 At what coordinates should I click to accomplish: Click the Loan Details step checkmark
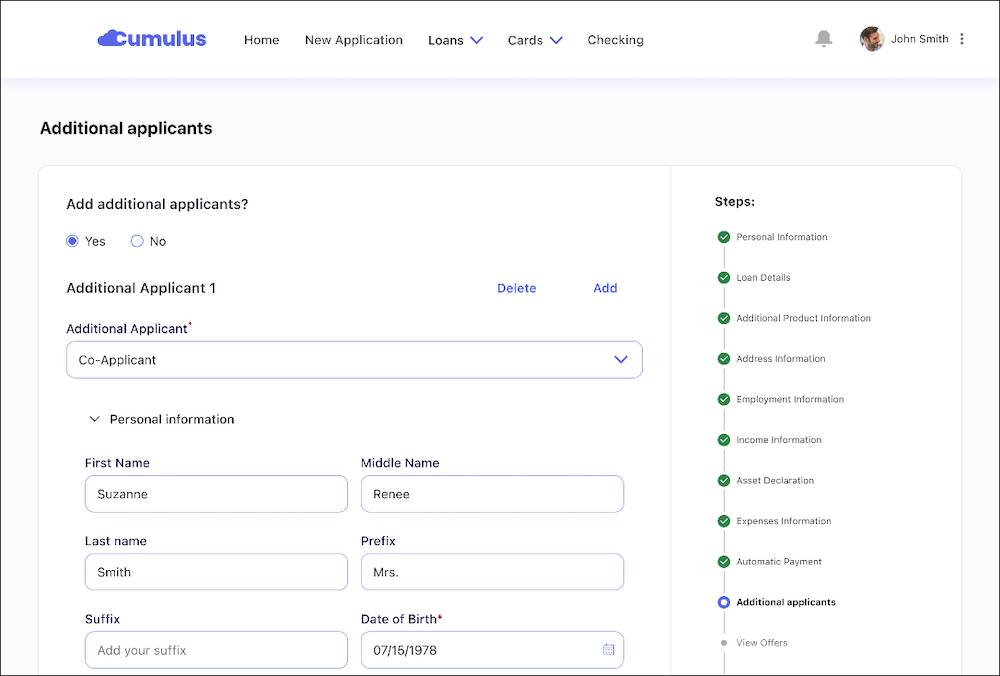(x=724, y=278)
